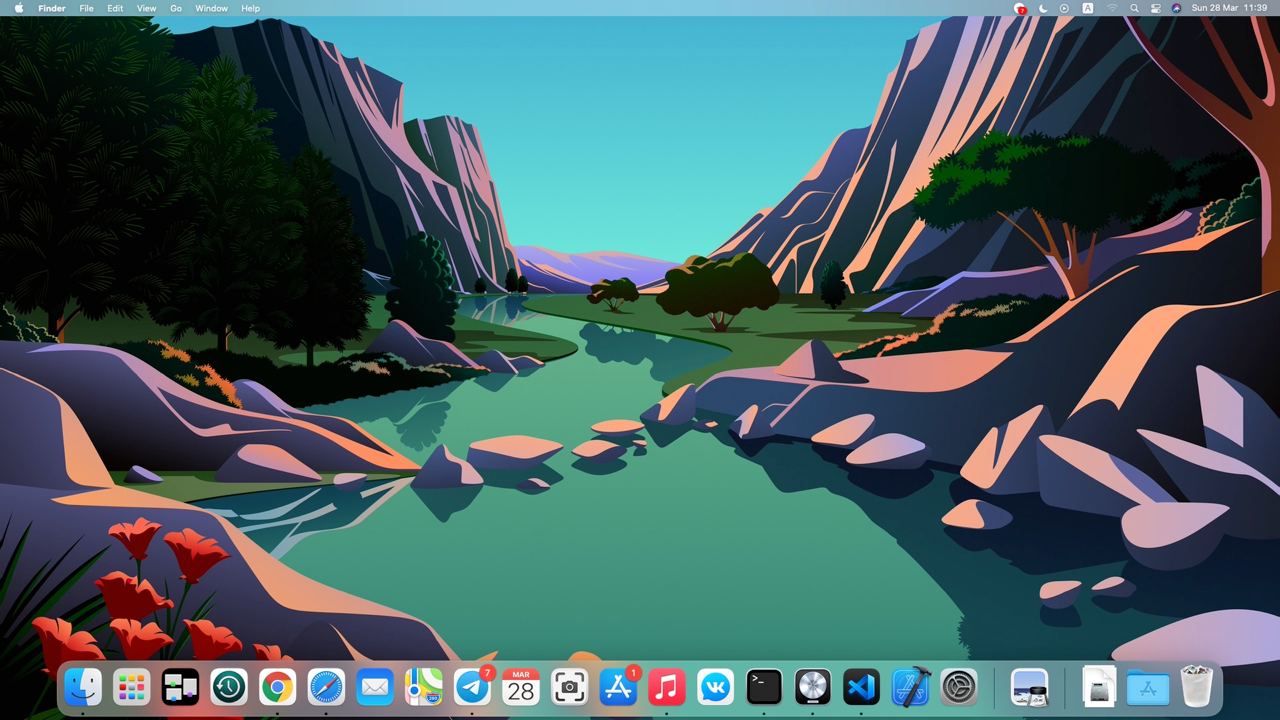The width and height of the screenshot is (1280, 720).
Task: Open the Now Playing menu bar icon
Action: tap(1064, 8)
